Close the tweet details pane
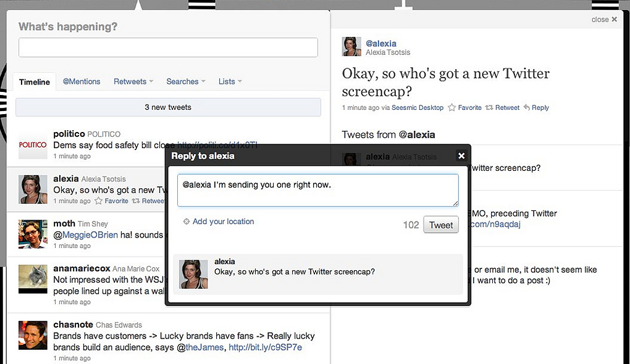The height and width of the screenshot is (364, 630). click(x=604, y=19)
